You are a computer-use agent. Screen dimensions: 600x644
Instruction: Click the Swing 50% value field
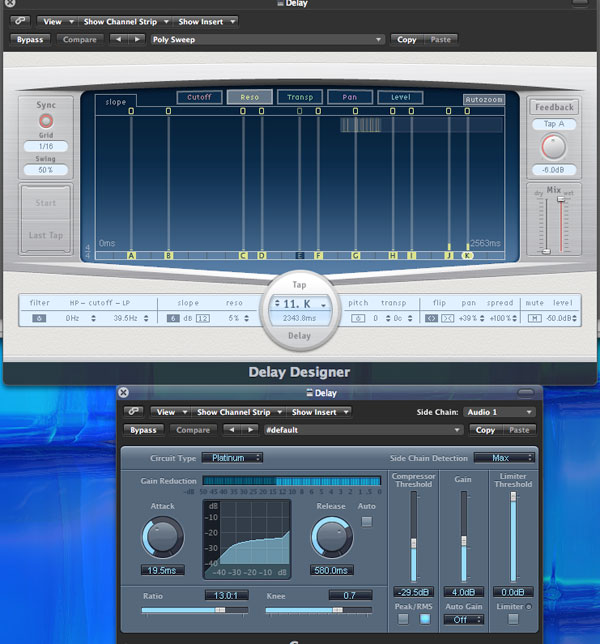click(x=46, y=170)
